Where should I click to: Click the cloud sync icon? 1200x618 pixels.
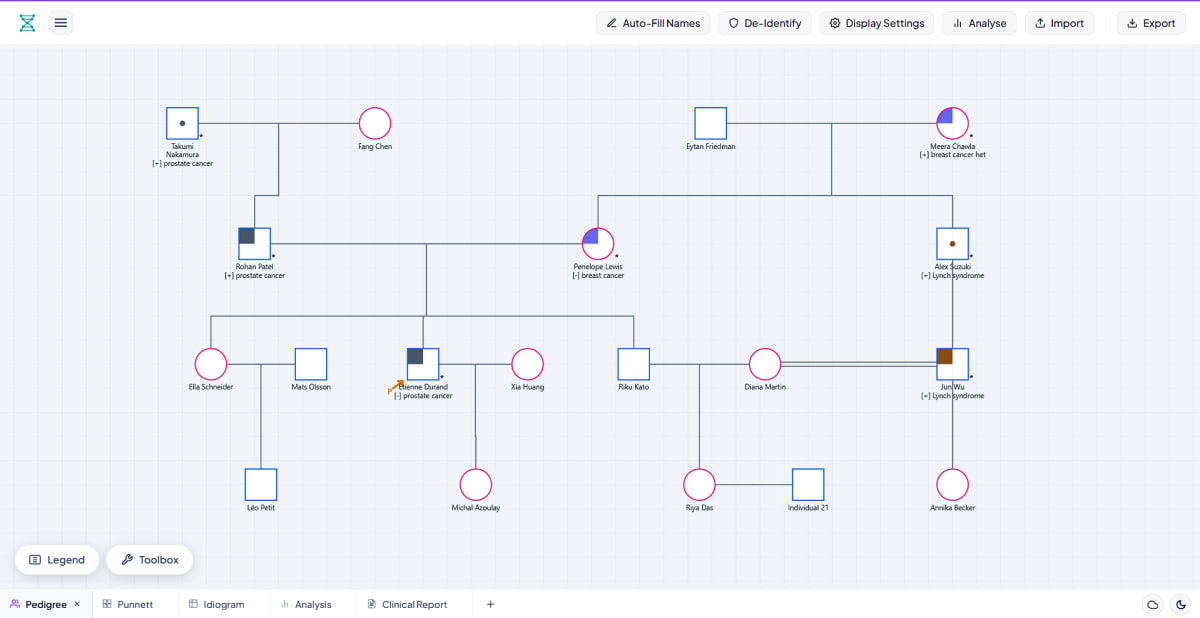(x=1153, y=604)
